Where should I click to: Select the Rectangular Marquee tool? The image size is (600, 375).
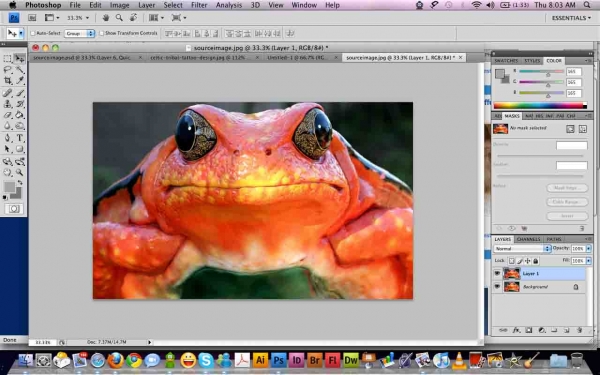coord(7,59)
